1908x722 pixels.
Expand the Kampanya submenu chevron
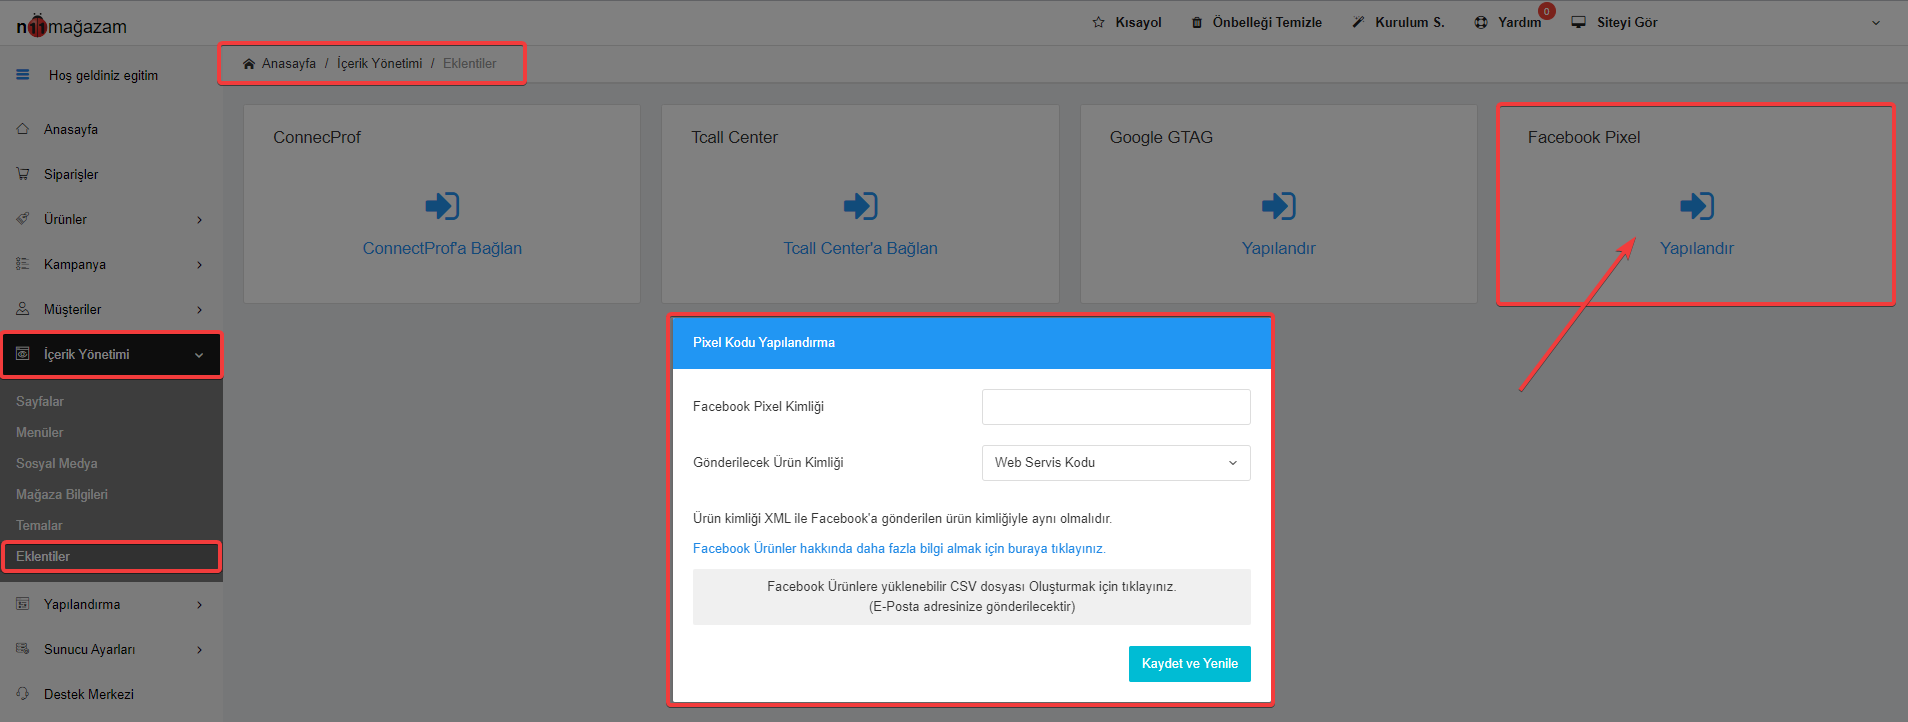tap(200, 265)
